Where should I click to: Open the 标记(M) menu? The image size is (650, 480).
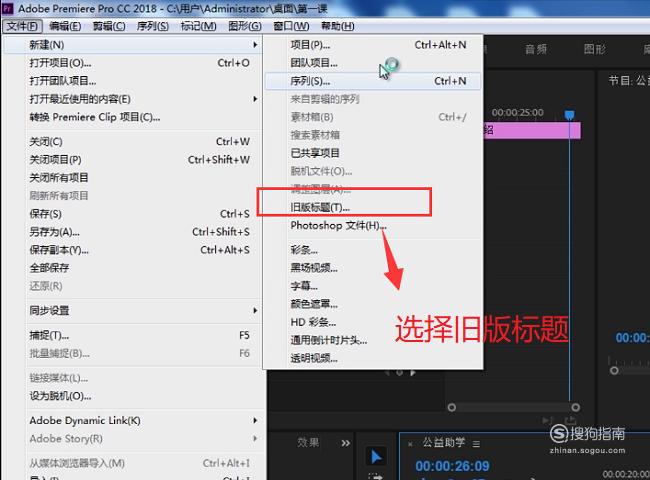199,26
